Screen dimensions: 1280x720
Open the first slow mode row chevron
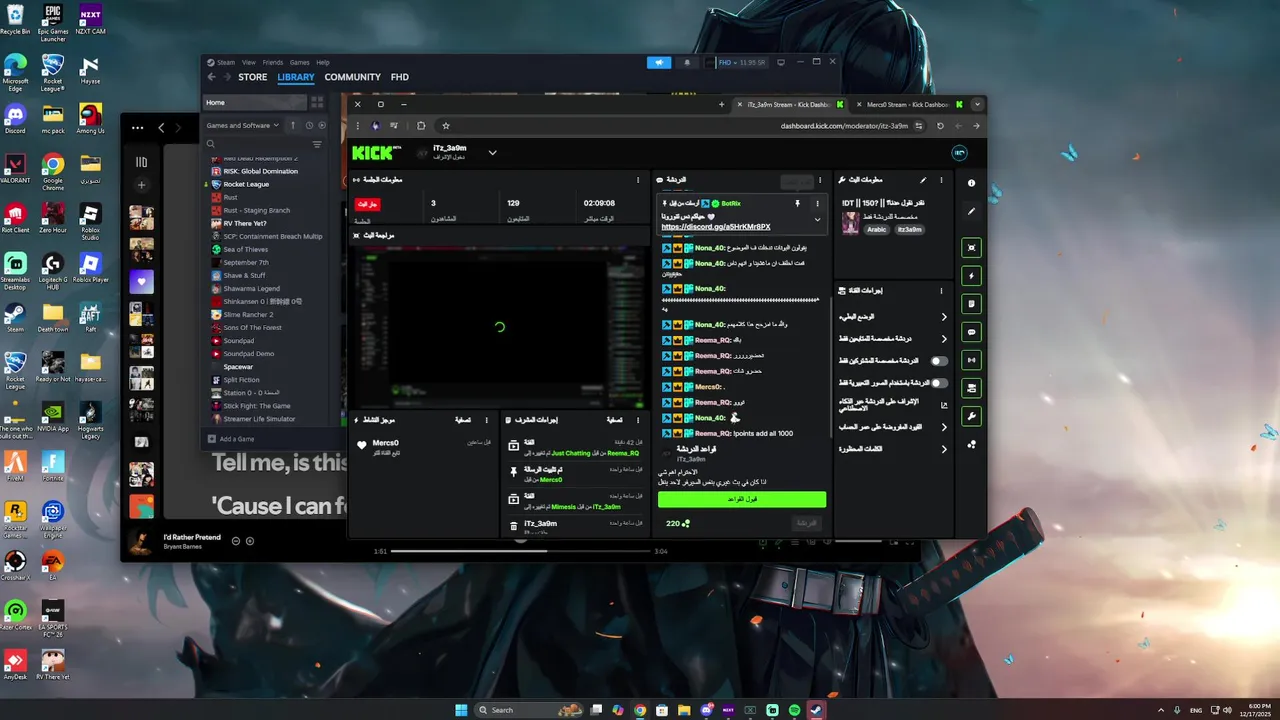pyautogui.click(x=944, y=317)
